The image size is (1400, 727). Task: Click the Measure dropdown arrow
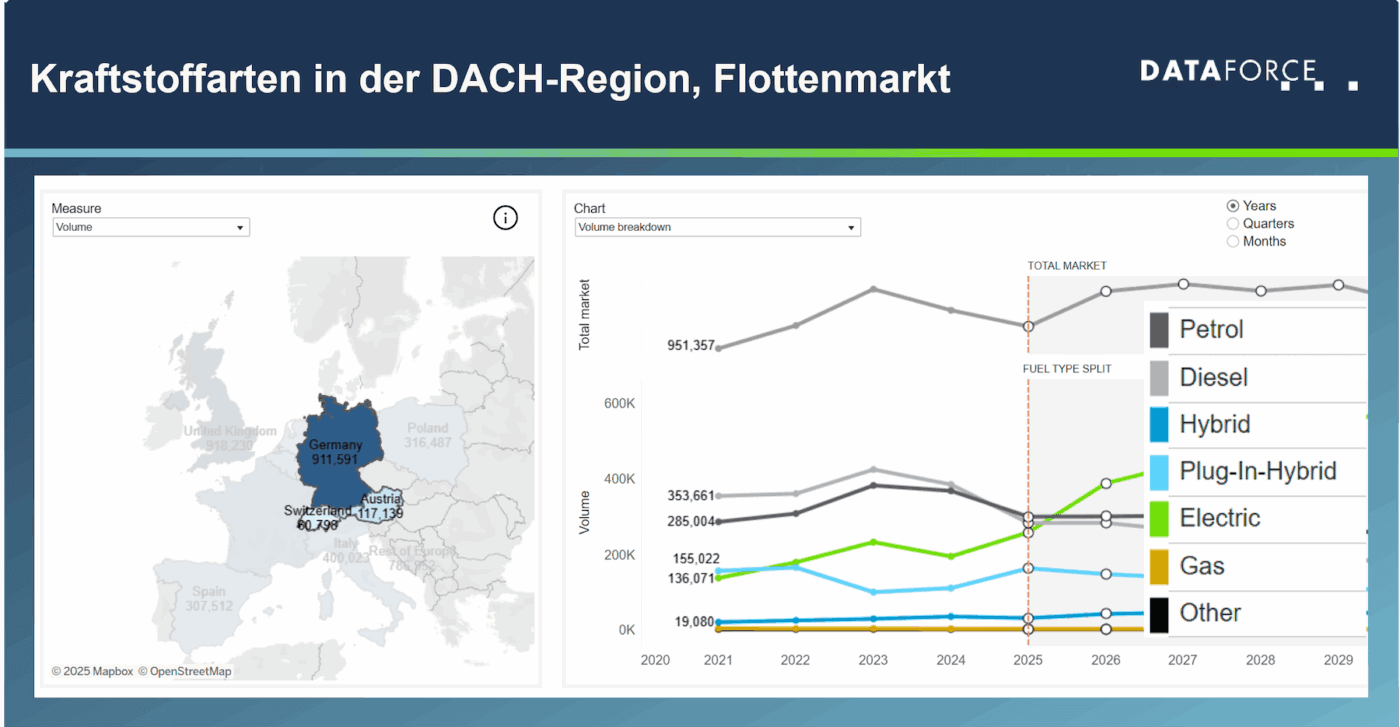click(x=241, y=227)
